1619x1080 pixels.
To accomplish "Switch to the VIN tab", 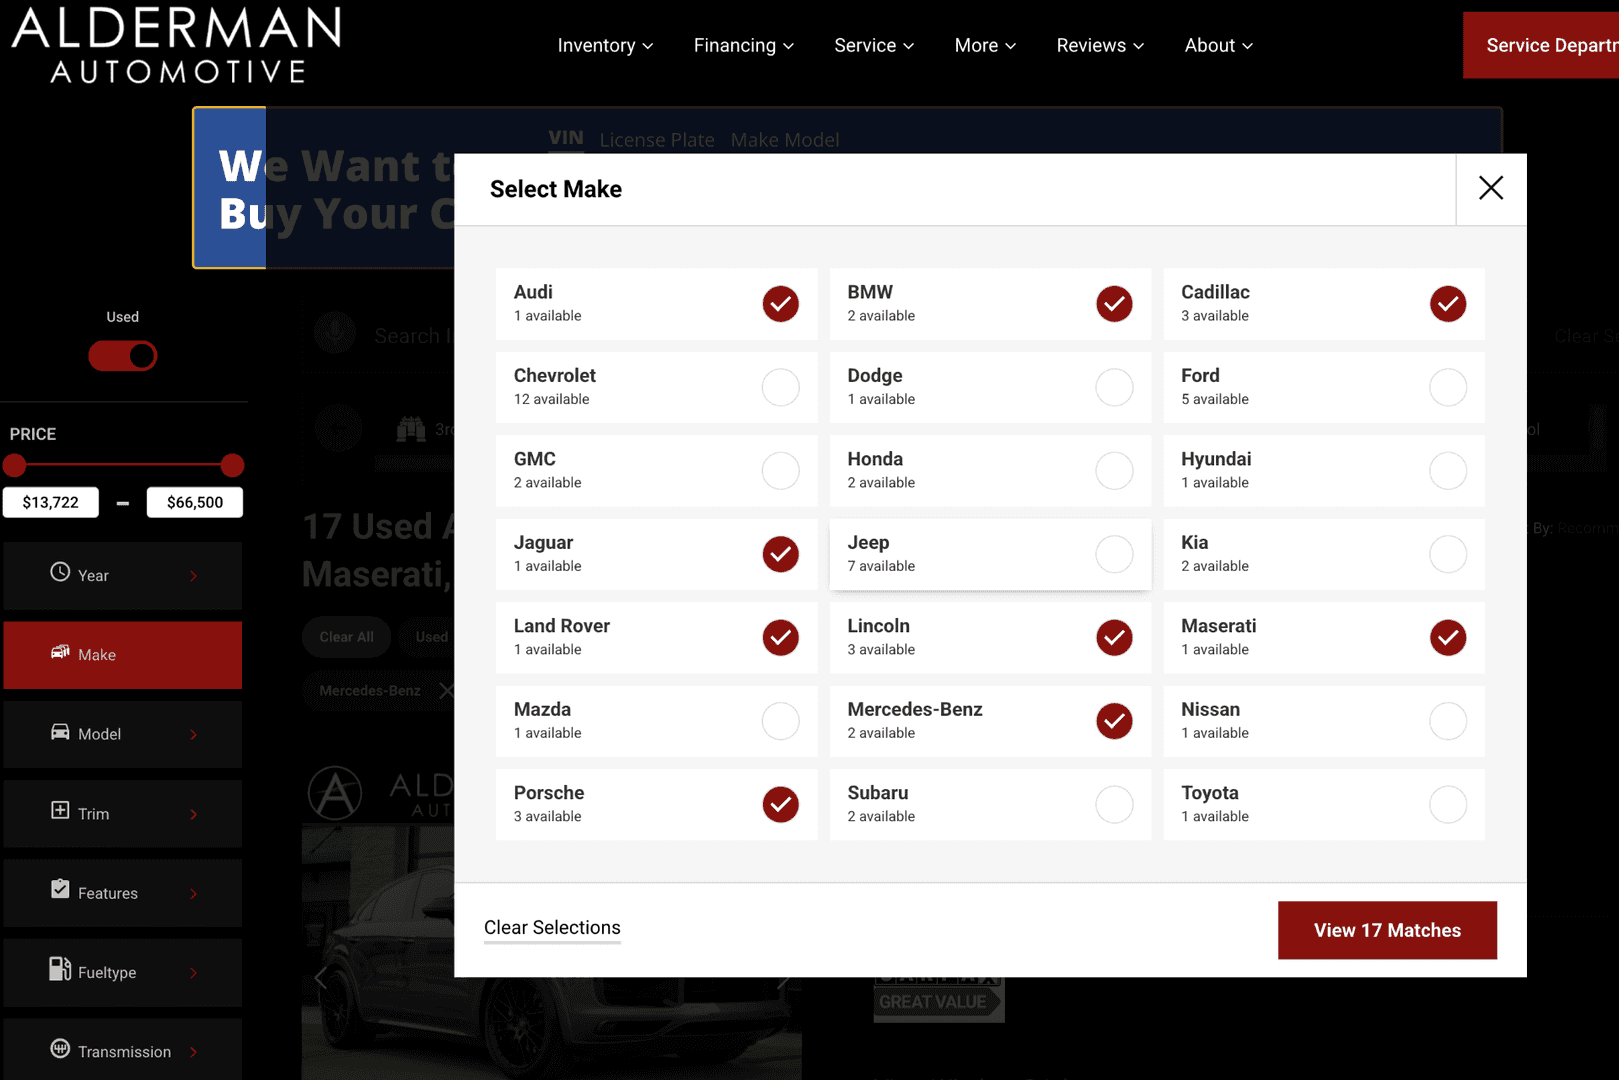I will [x=566, y=138].
